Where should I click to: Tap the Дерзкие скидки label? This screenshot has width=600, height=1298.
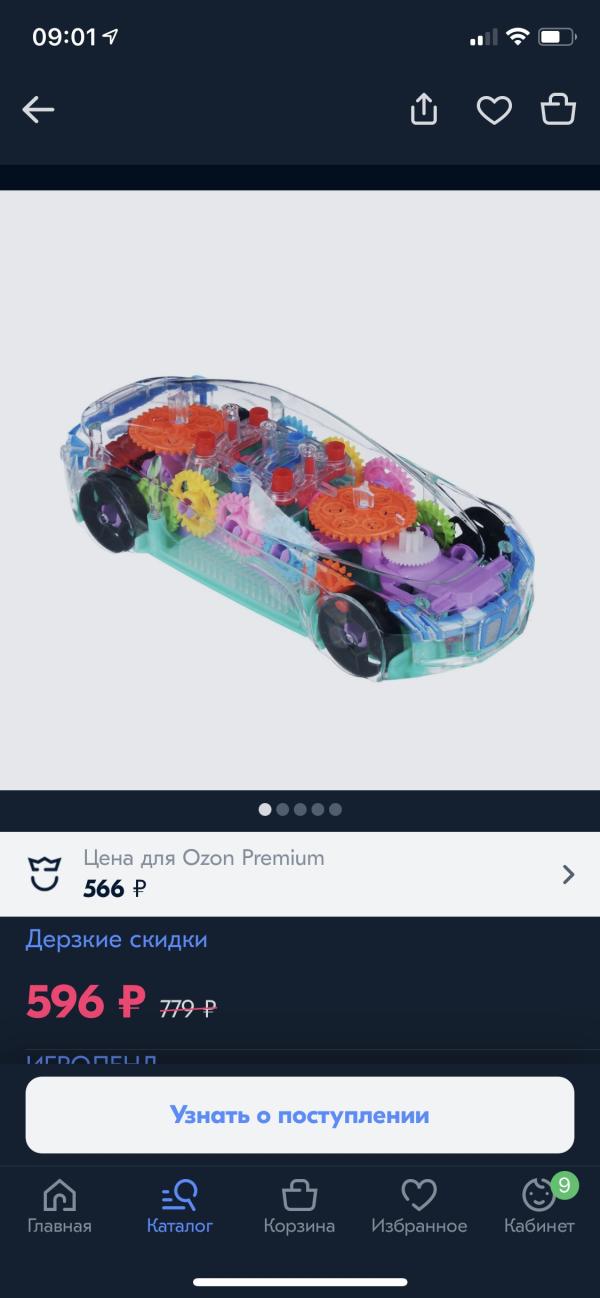coord(117,940)
